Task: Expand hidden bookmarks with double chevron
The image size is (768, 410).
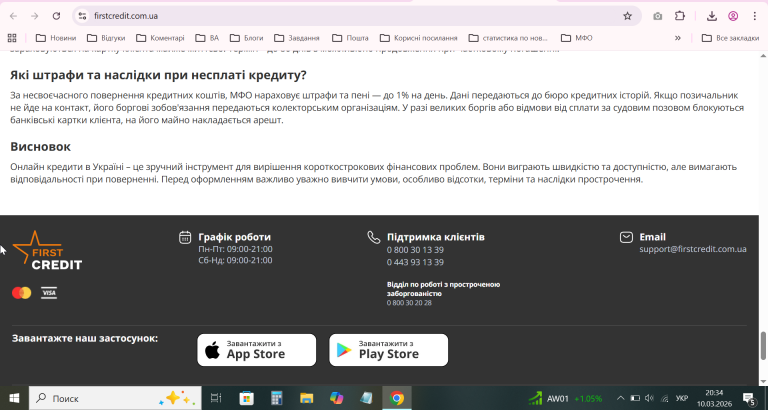Action: pyautogui.click(x=678, y=38)
